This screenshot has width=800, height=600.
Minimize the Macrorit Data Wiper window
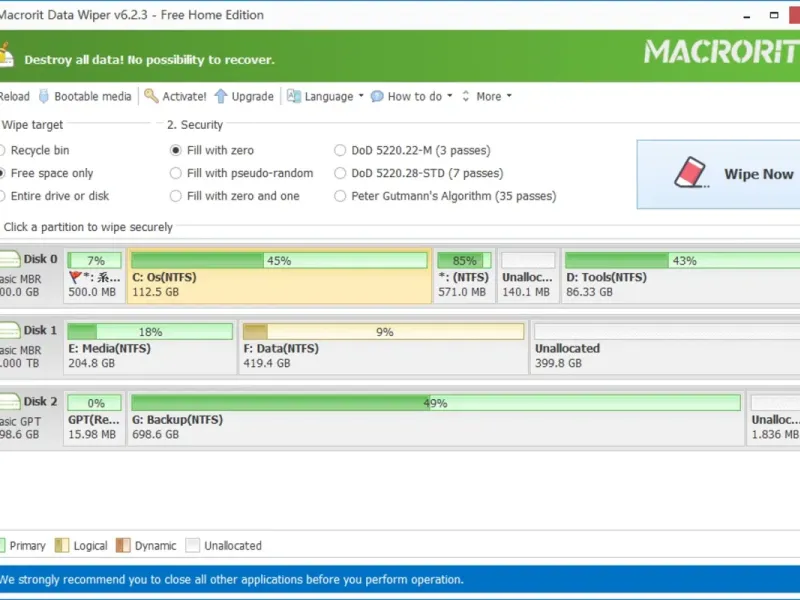[747, 15]
